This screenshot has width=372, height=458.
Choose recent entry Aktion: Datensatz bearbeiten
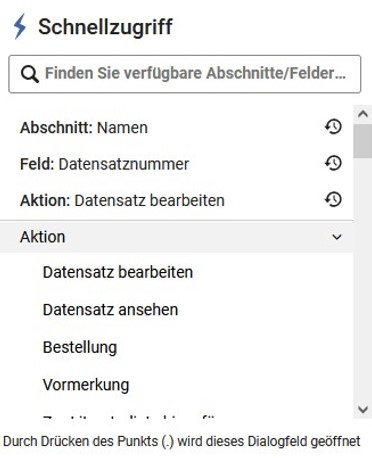(x=177, y=200)
